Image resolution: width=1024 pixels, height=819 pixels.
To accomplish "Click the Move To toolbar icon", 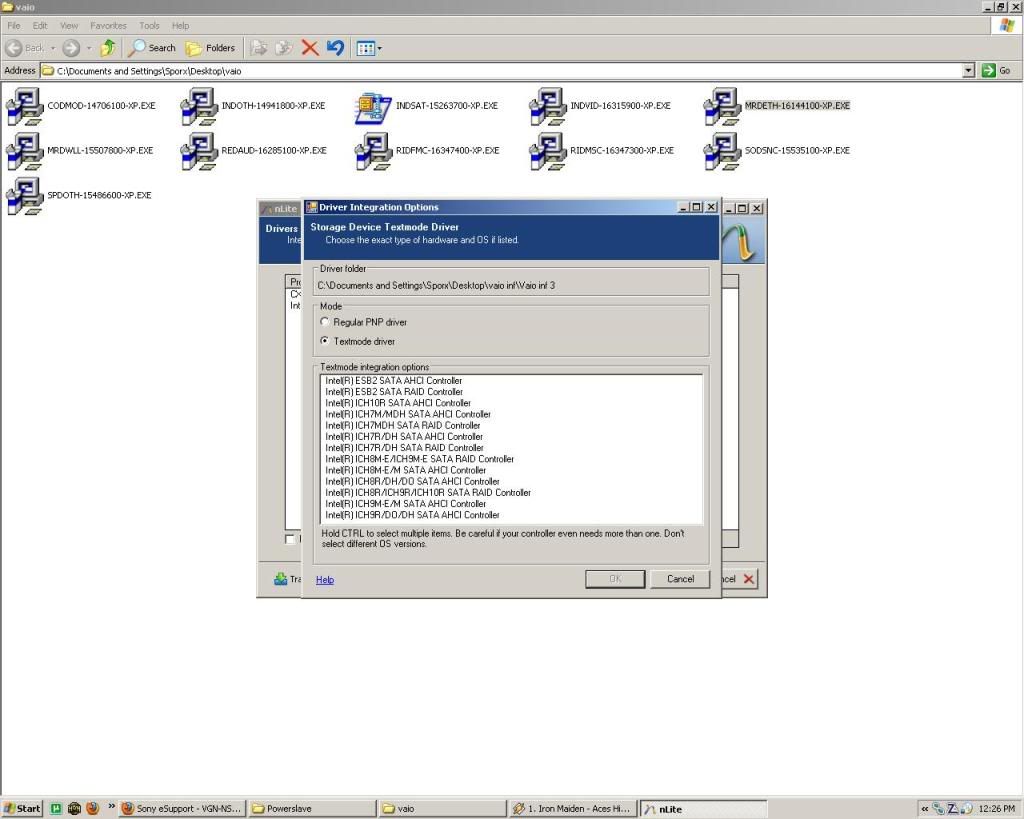I will coord(259,48).
